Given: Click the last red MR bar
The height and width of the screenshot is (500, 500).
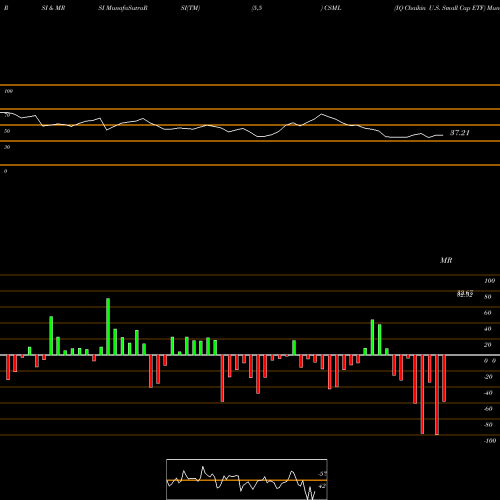Looking at the screenshot, I should click(x=444, y=378).
